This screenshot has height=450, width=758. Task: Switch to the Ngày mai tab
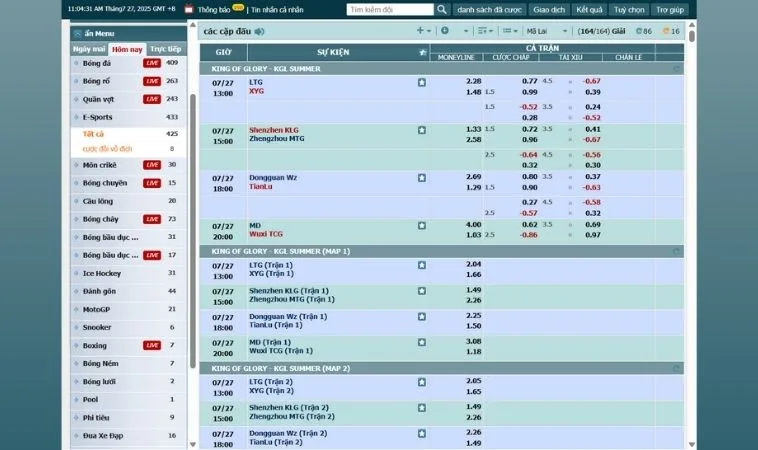pos(90,49)
